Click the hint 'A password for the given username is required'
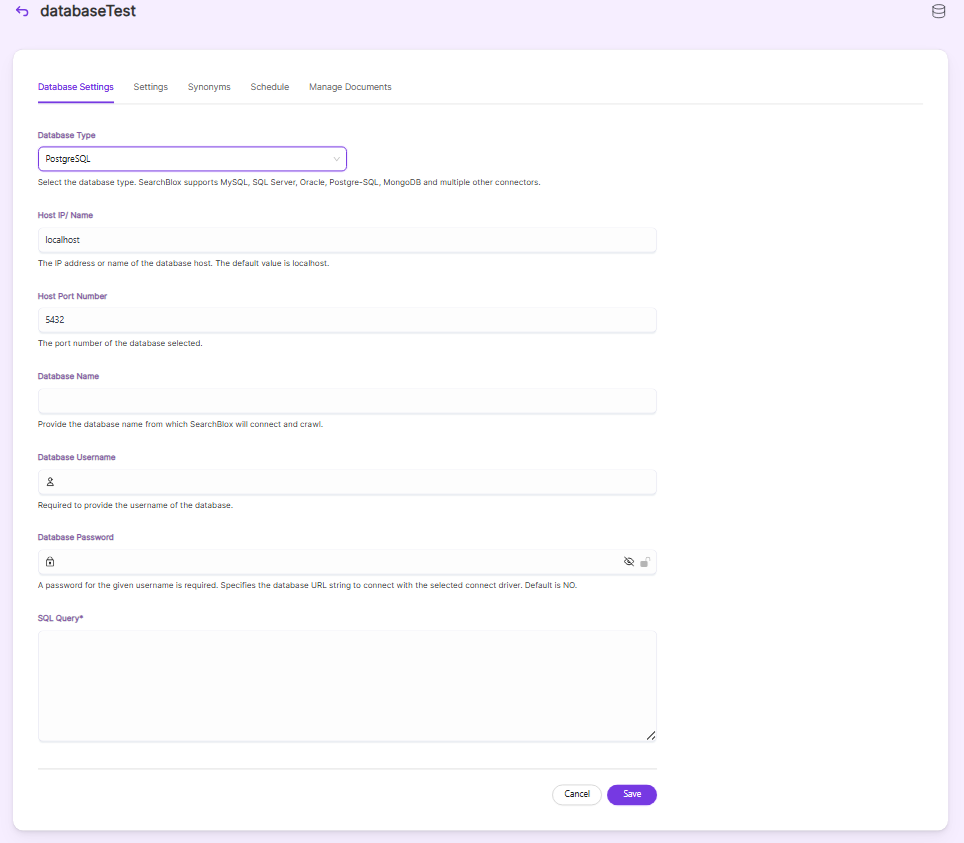The height and width of the screenshot is (843, 964). 128,585
